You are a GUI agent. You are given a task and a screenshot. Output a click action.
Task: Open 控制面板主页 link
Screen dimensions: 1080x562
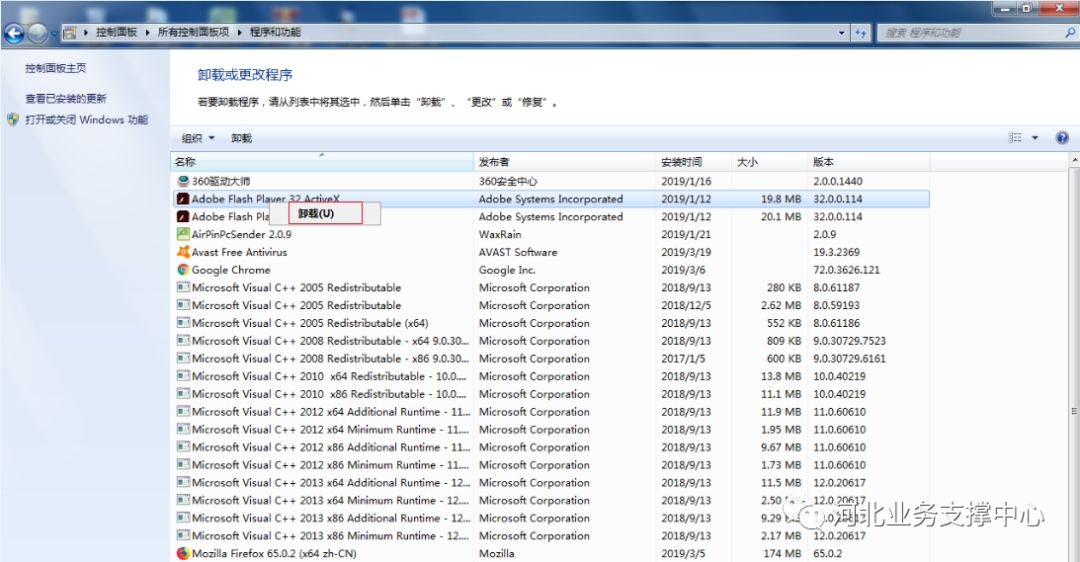pyautogui.click(x=56, y=68)
